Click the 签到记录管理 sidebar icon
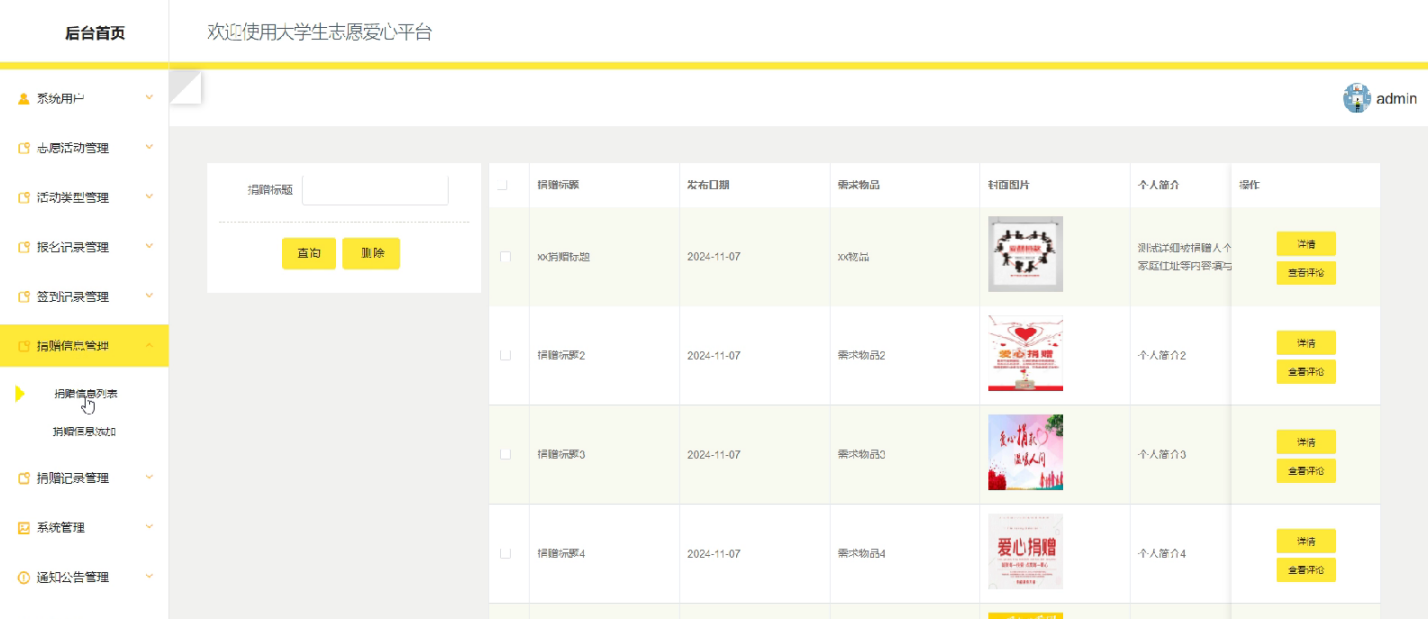The image size is (1428, 619). 24,297
